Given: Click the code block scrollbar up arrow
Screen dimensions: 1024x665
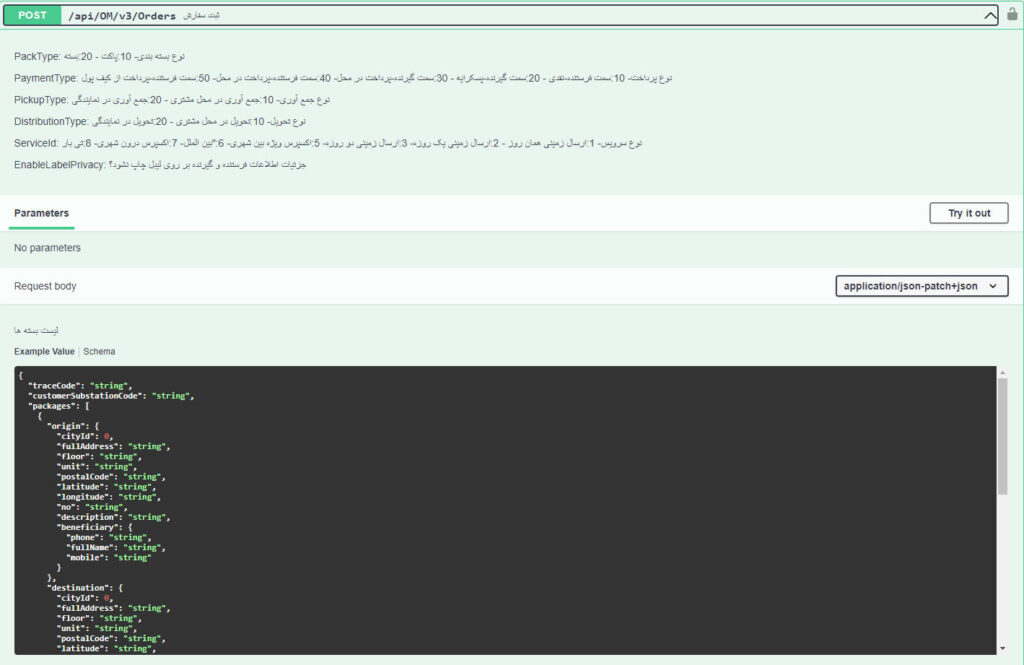Looking at the screenshot, I should pos(1002,373).
